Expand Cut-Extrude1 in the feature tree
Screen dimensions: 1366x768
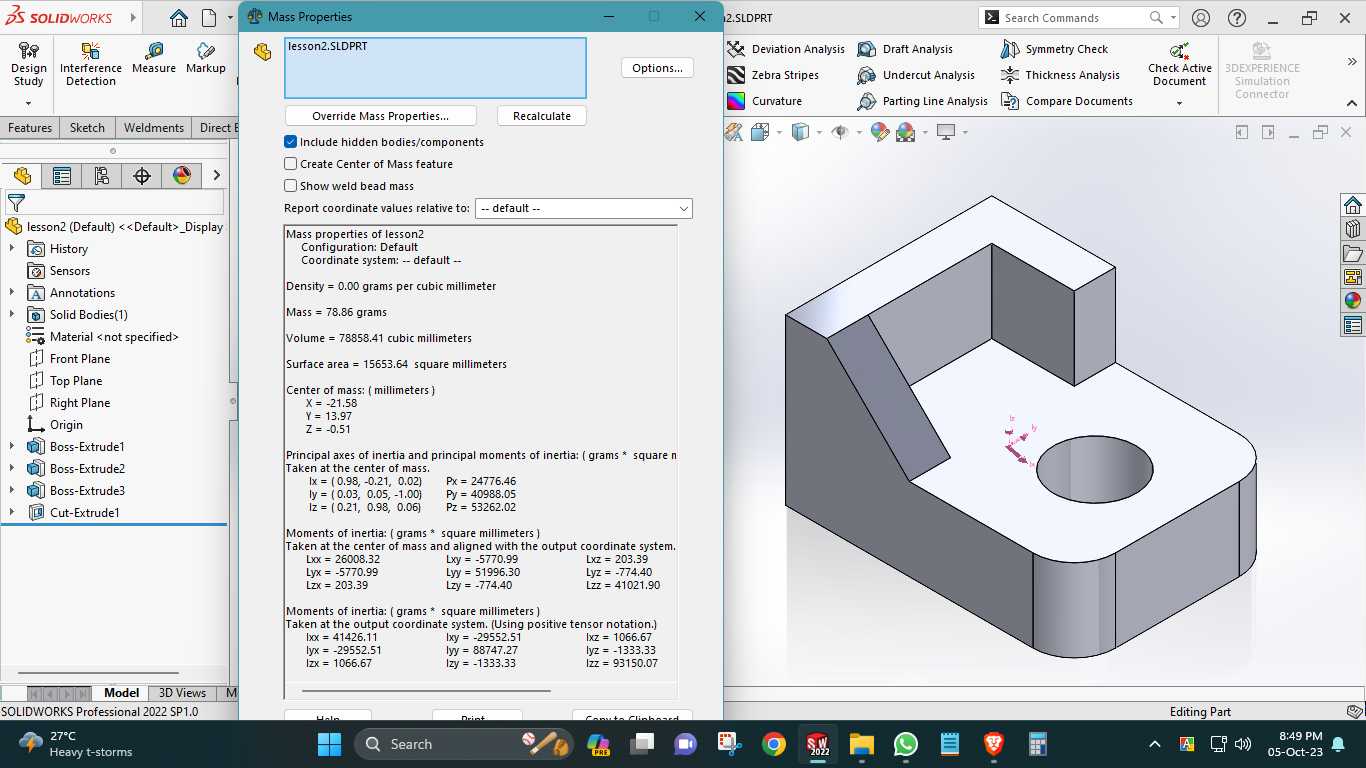pyautogui.click(x=12, y=513)
